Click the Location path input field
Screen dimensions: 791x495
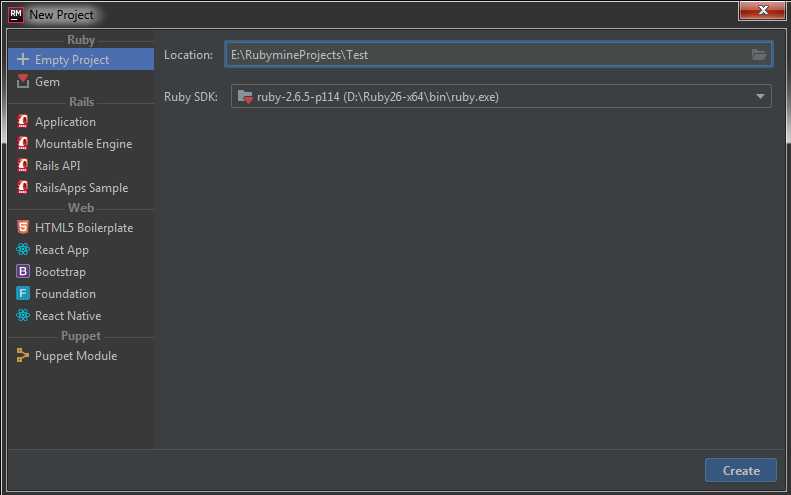tap(498, 54)
